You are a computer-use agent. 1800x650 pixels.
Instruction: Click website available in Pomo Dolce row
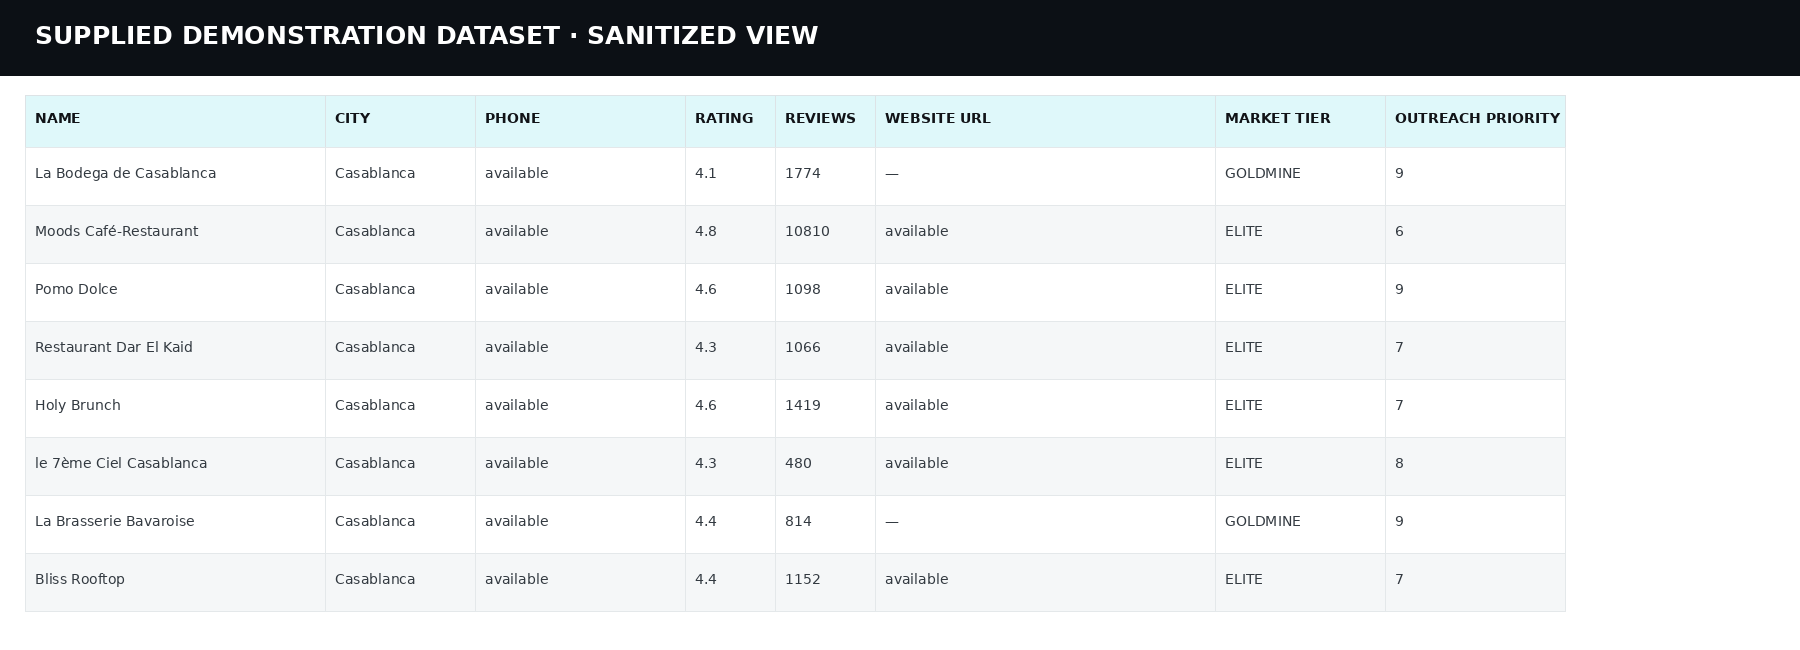pos(916,289)
